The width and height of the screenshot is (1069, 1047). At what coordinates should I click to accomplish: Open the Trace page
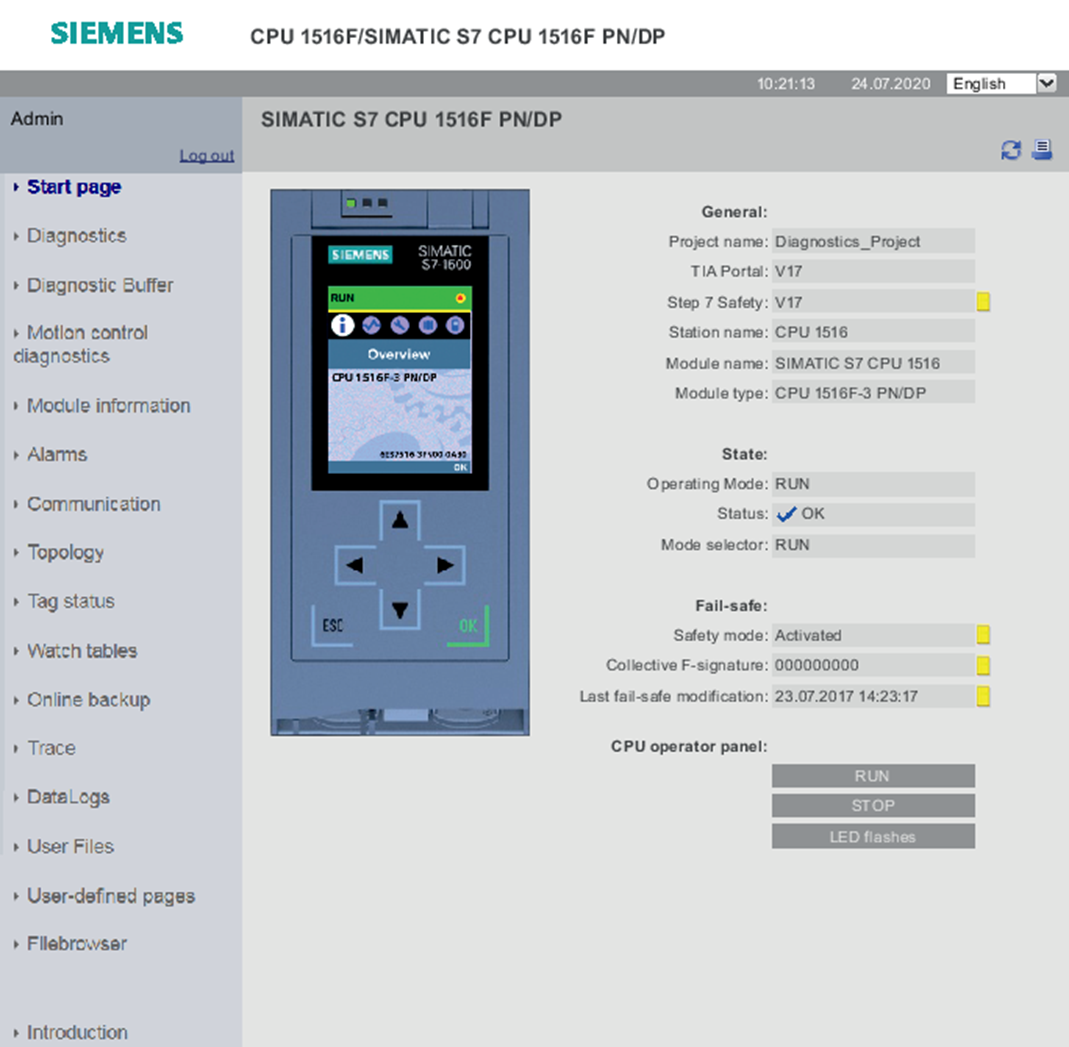[51, 748]
